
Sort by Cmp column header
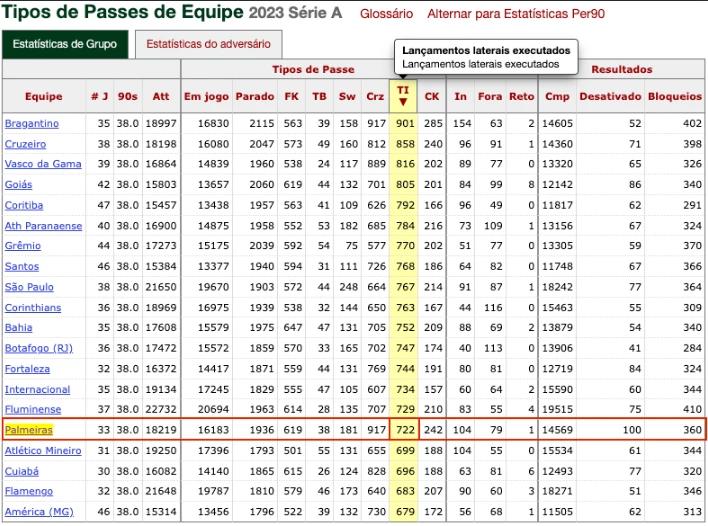[x=557, y=97]
